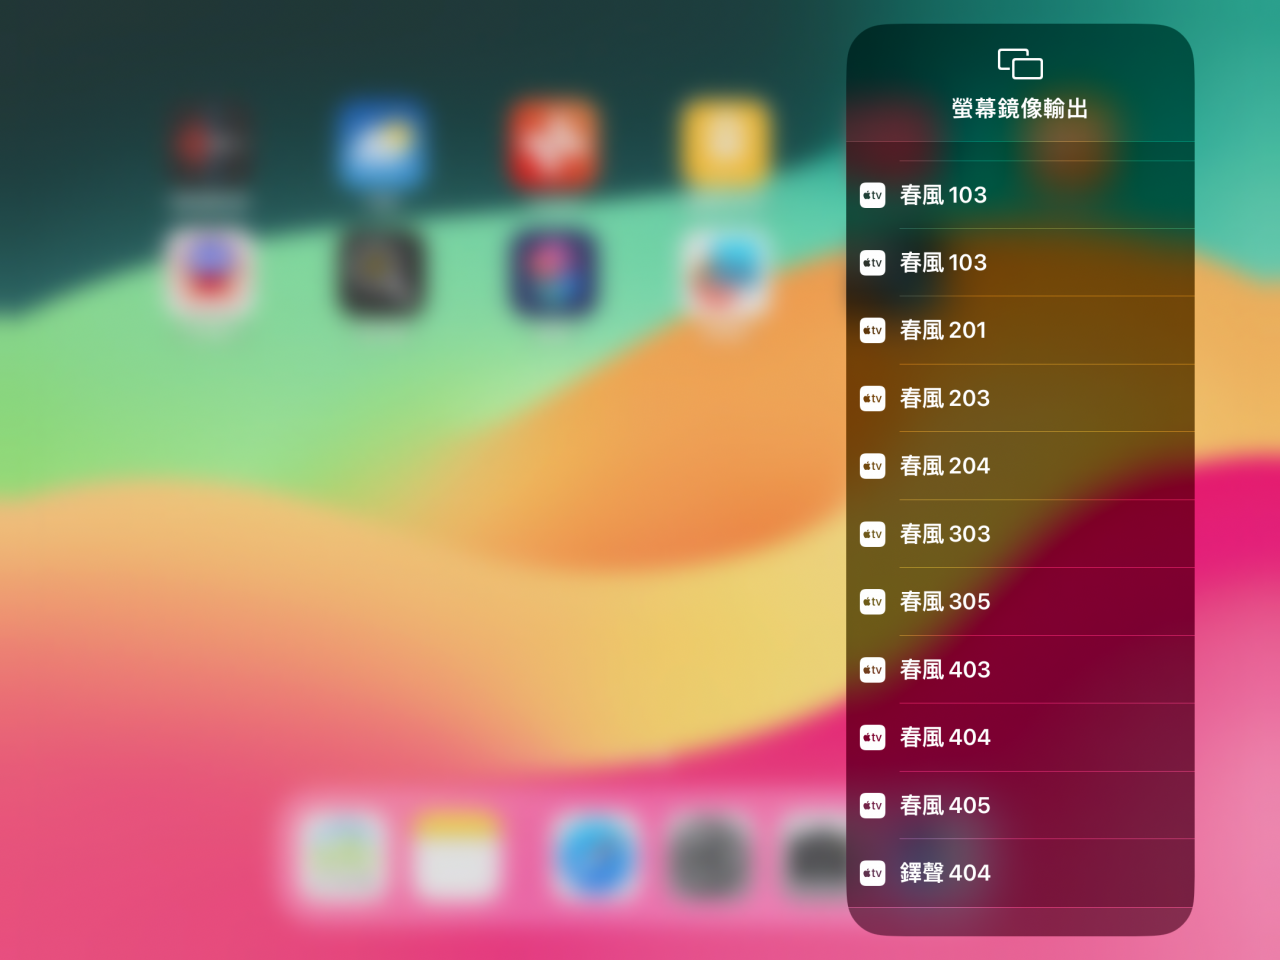The width and height of the screenshot is (1280, 960).
Task: Tap the screen mirroring icon at panel top
Action: click(x=1020, y=64)
